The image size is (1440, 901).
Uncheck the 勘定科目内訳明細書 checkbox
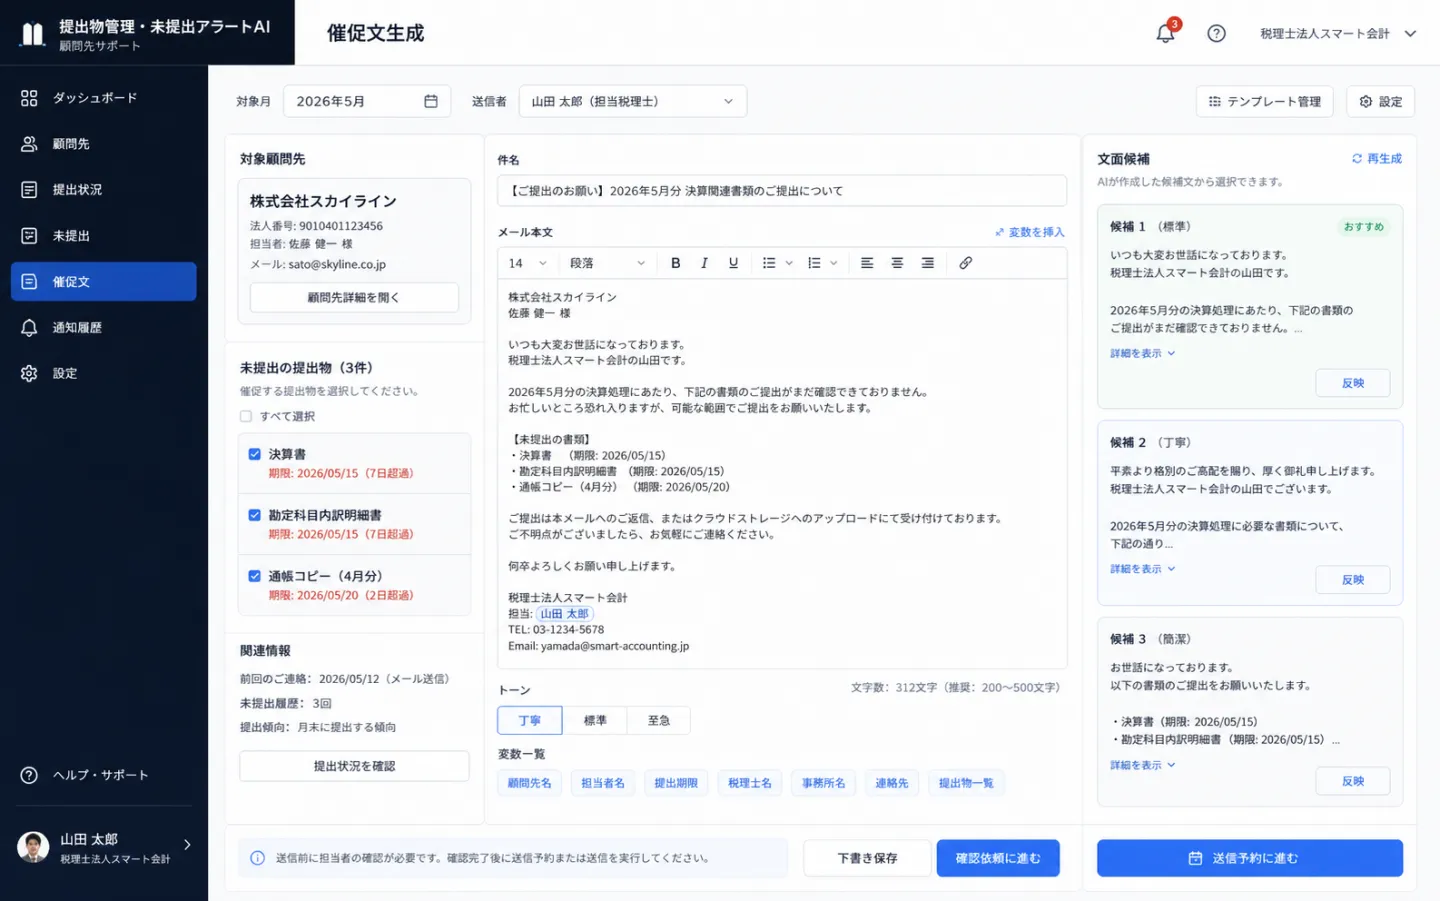click(x=255, y=515)
